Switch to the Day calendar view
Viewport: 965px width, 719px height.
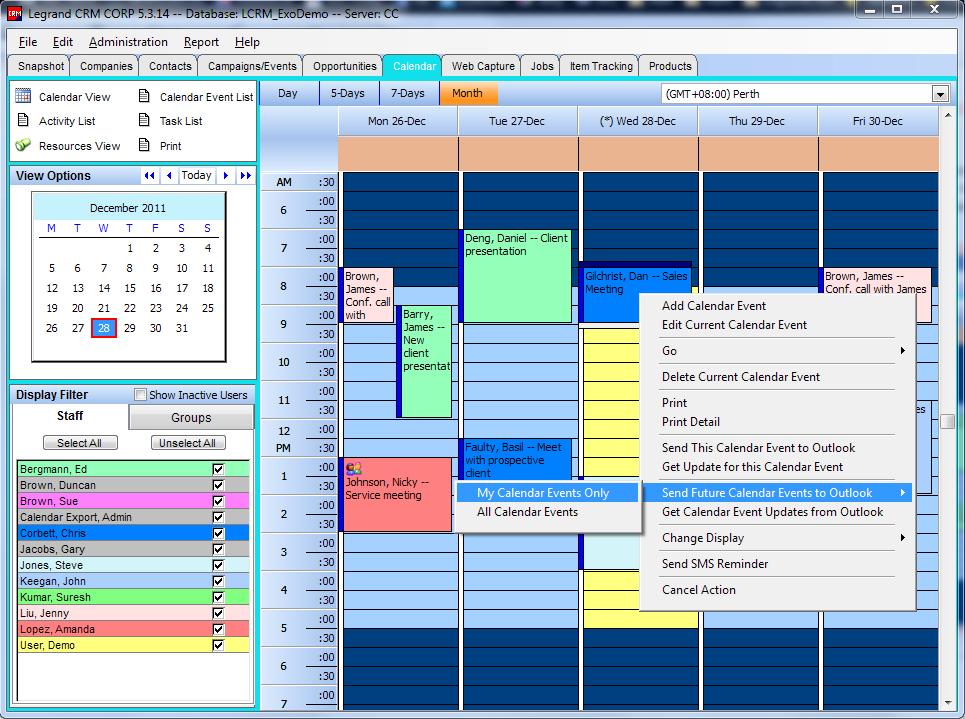(x=287, y=94)
